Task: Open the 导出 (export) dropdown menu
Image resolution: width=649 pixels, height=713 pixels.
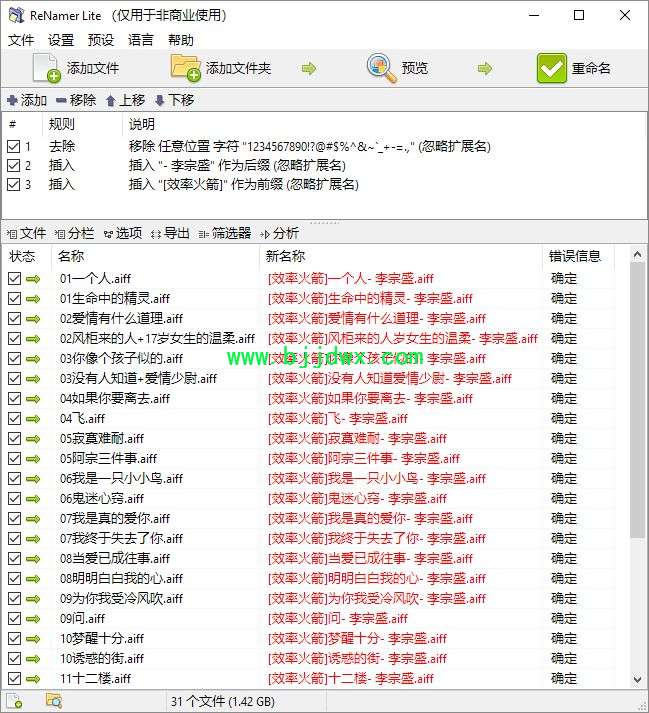Action: tap(170, 234)
